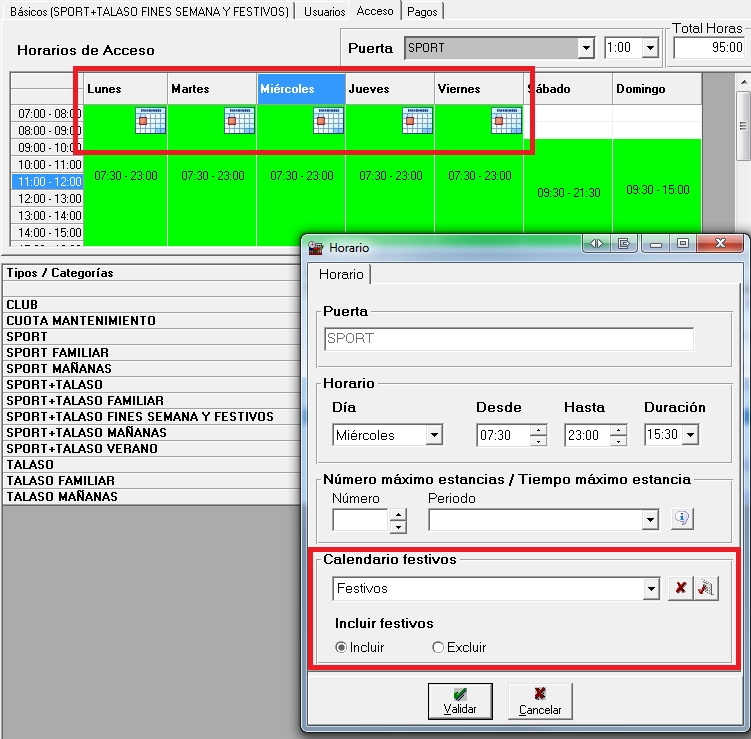The width and height of the screenshot is (751, 739).
Task: Click the Martes column header
Action: [x=212, y=89]
